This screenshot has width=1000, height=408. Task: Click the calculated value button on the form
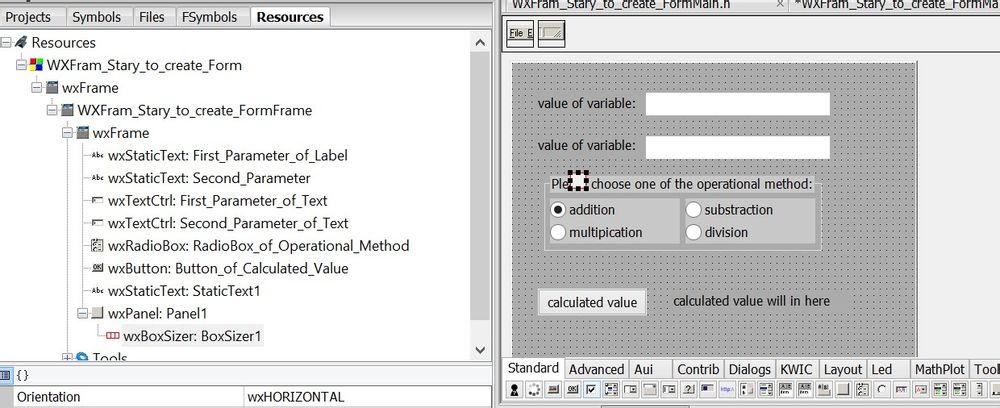(x=592, y=302)
